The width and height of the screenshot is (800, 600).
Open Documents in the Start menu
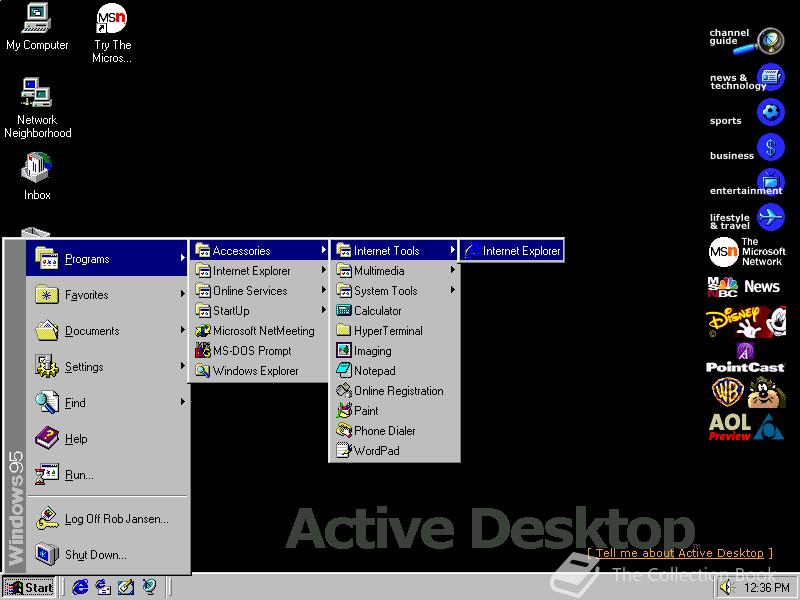(x=107, y=331)
